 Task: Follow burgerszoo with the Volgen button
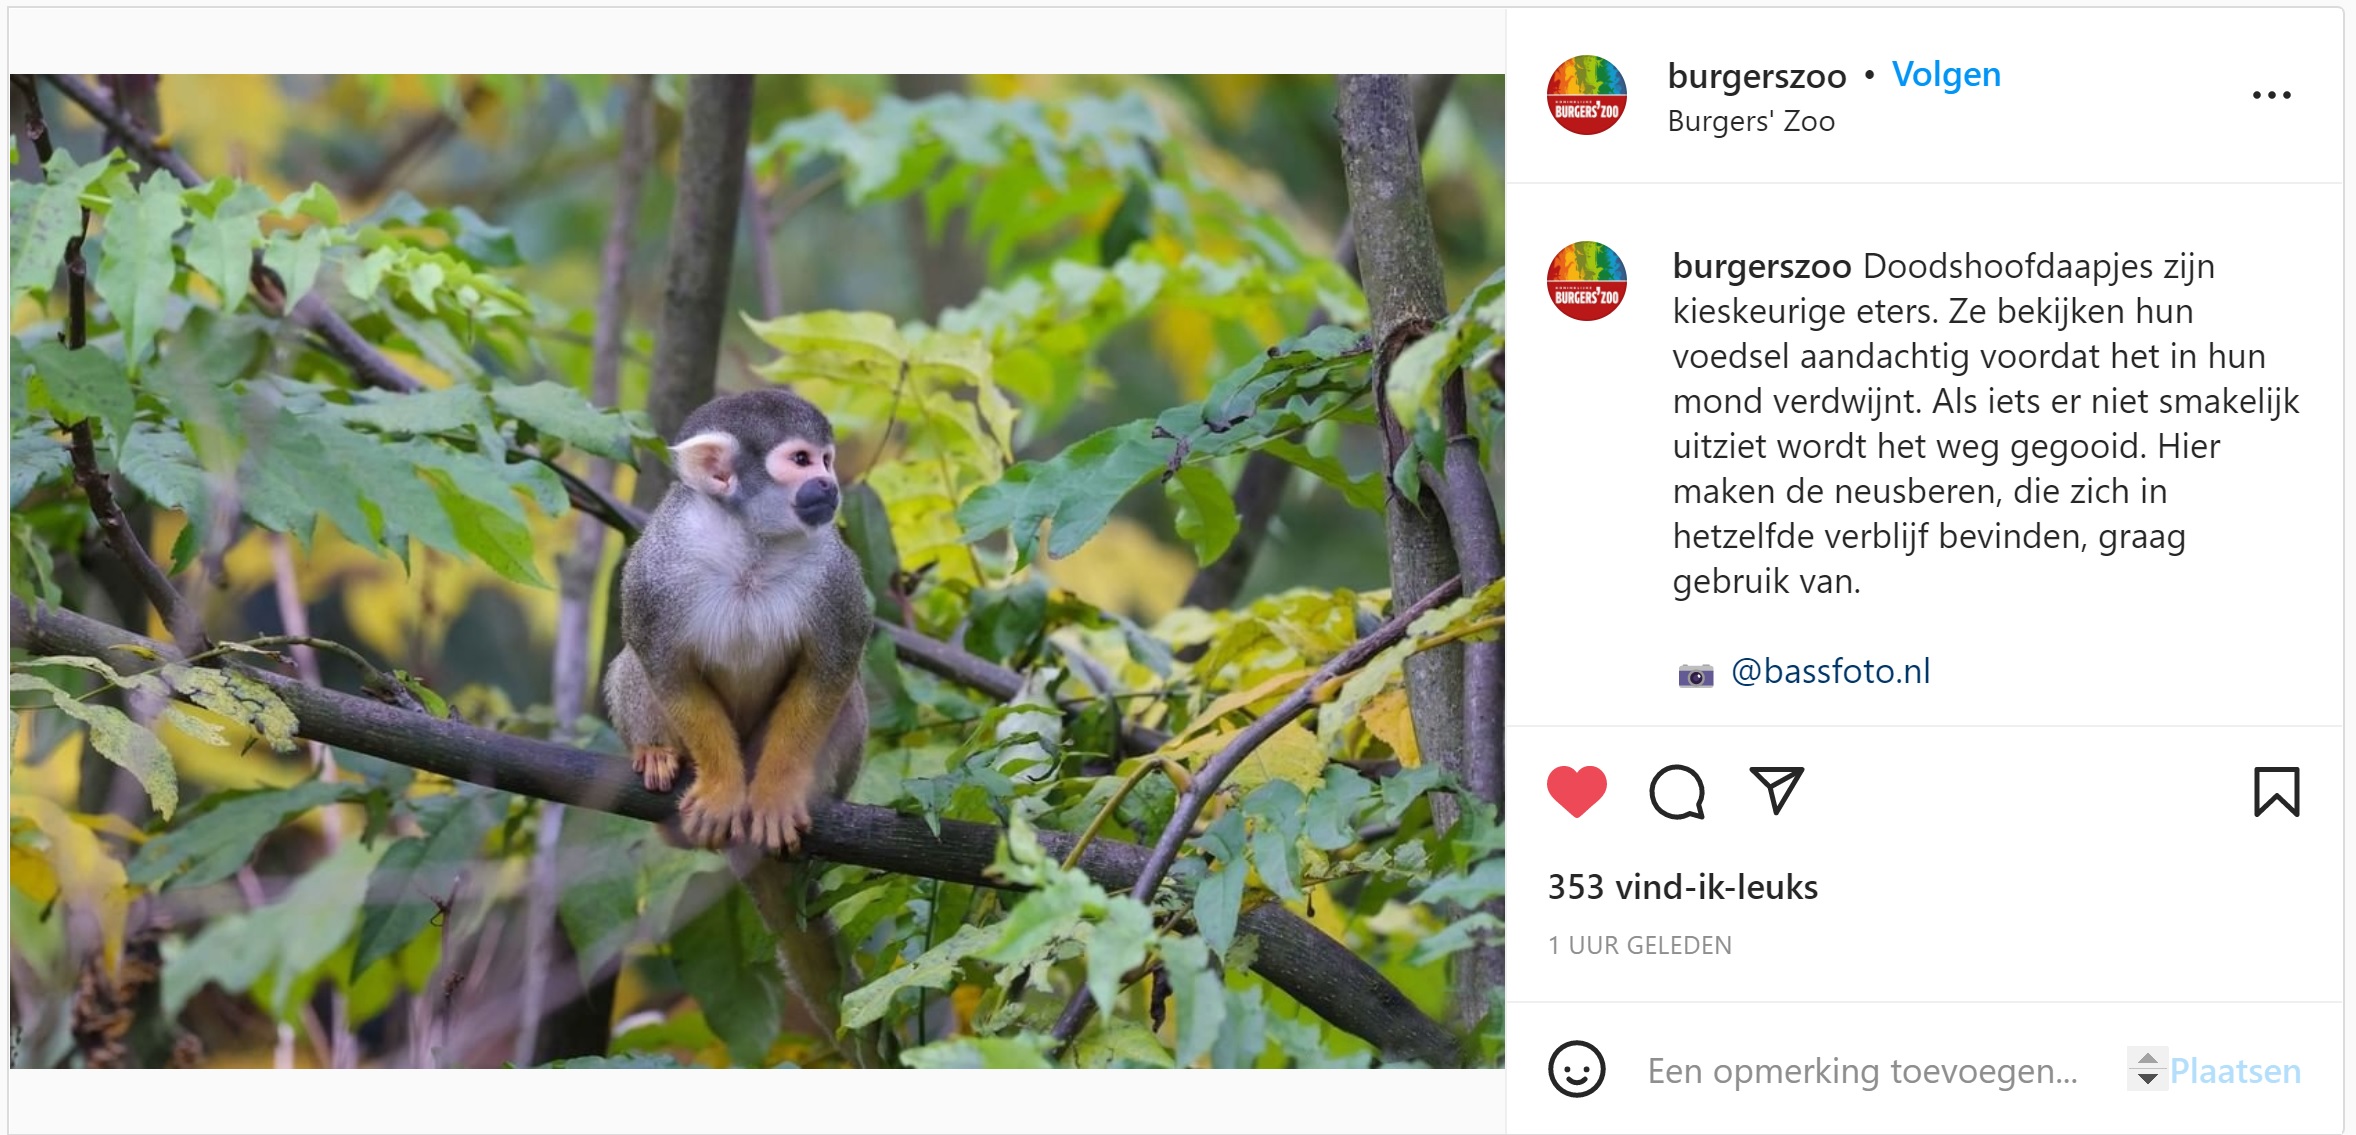click(1946, 74)
